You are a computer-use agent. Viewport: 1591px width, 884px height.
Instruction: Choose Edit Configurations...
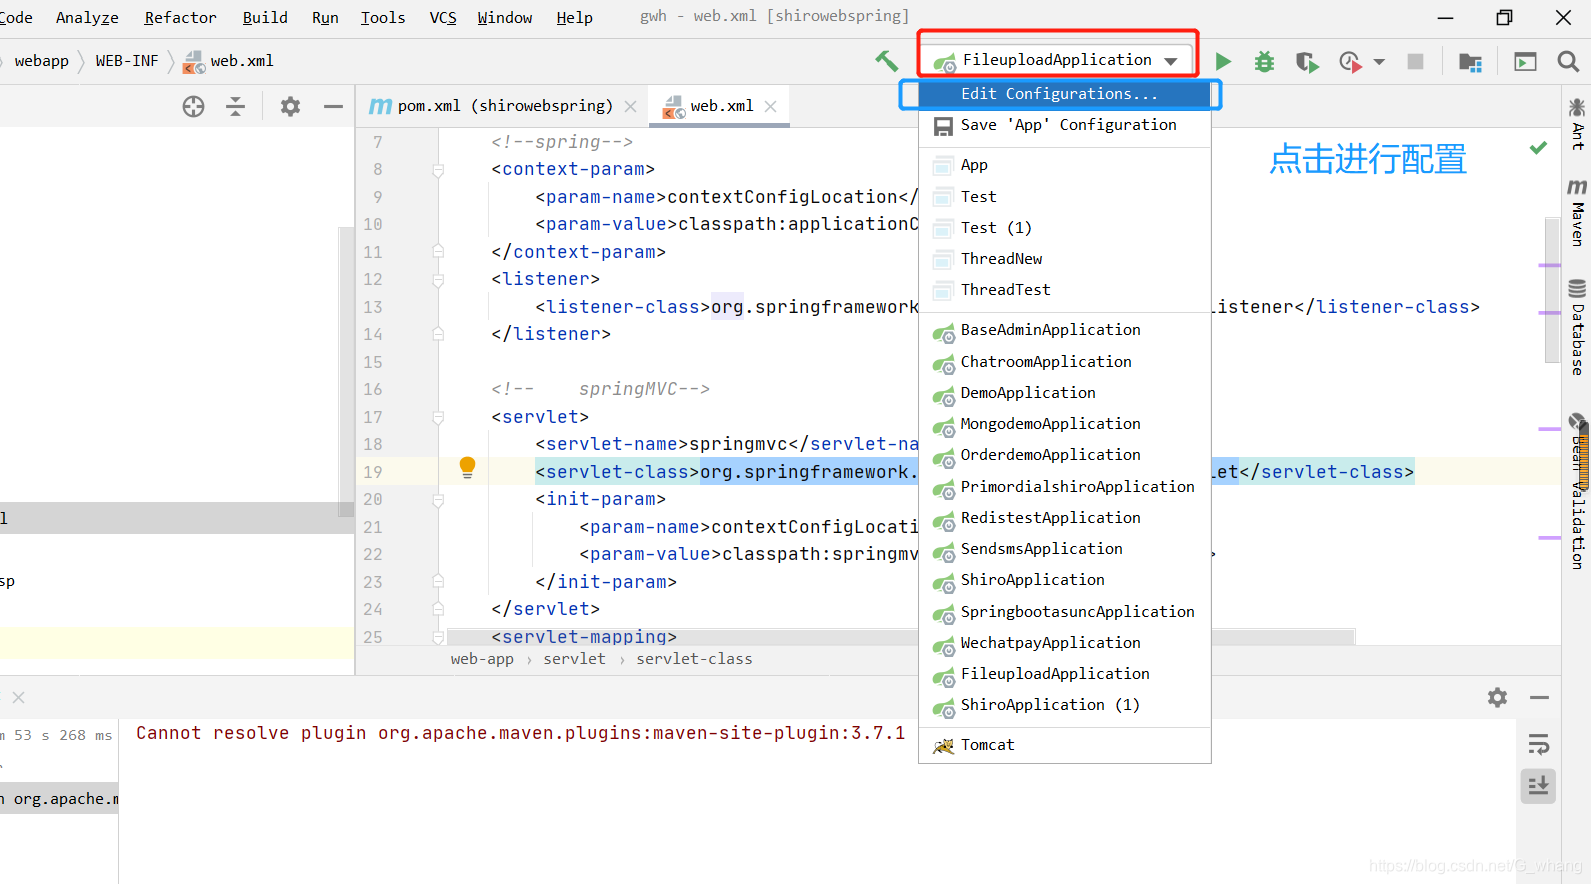point(1065,94)
